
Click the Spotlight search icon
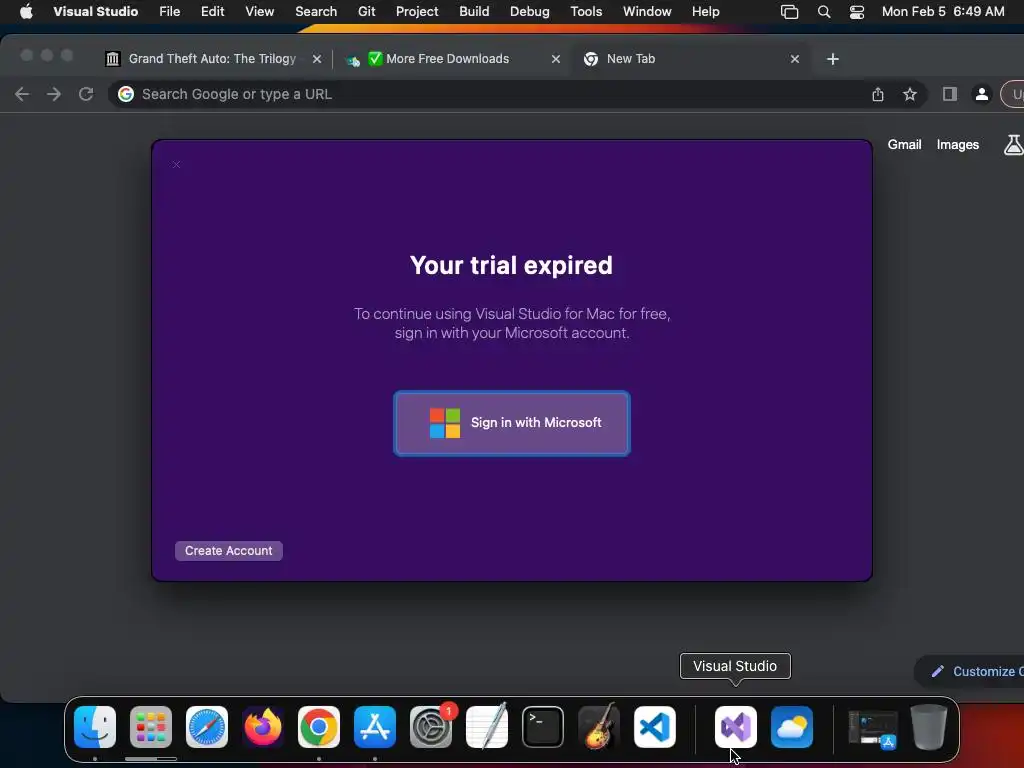824,12
